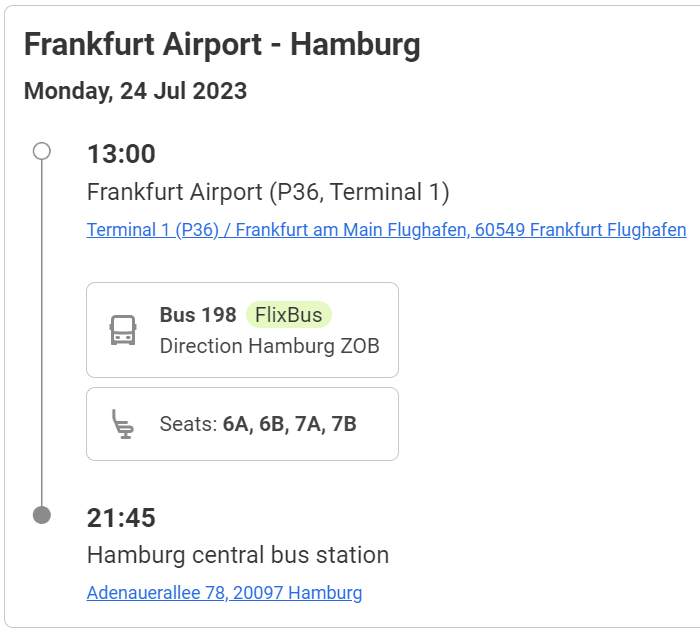Screen dimensions: 700x633
Task: Click the filled arrival stop circle marker
Action: (42, 515)
